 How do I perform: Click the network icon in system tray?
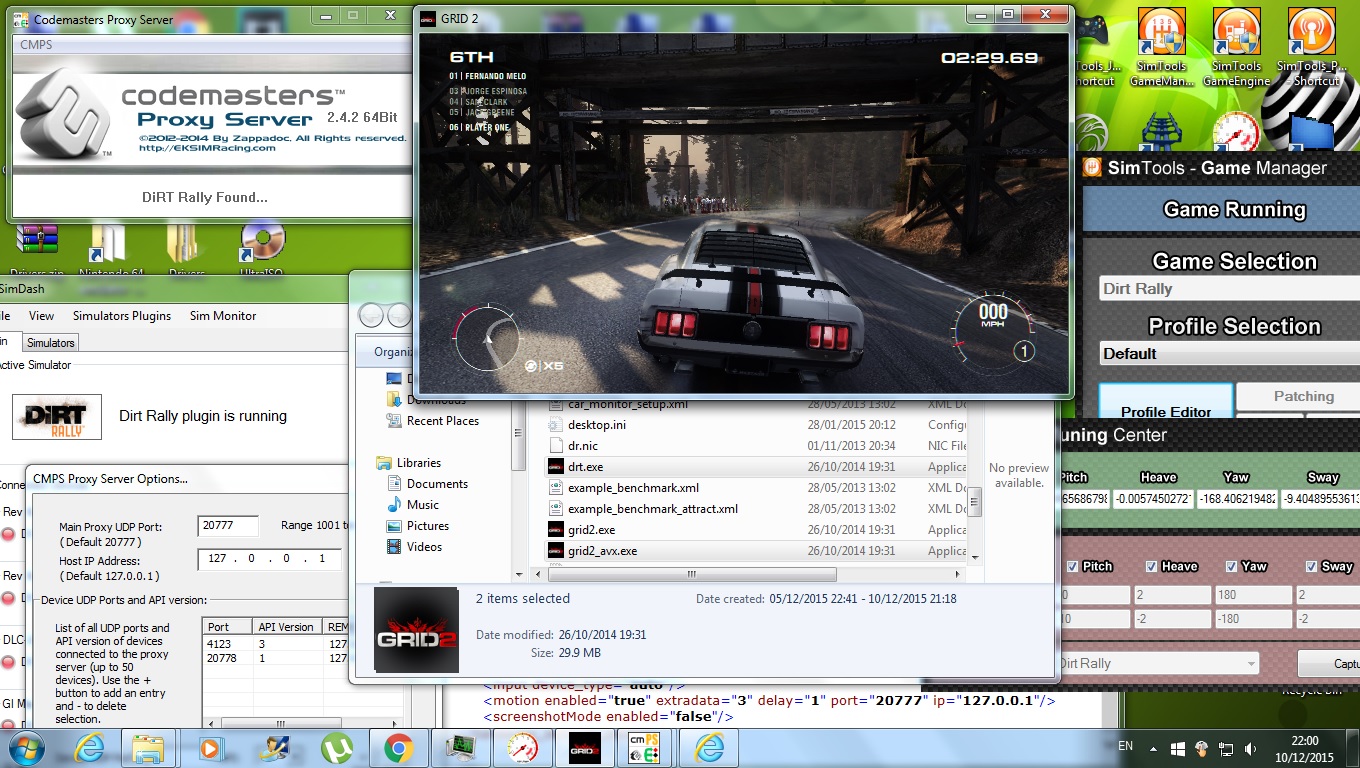pyautogui.click(x=1225, y=748)
